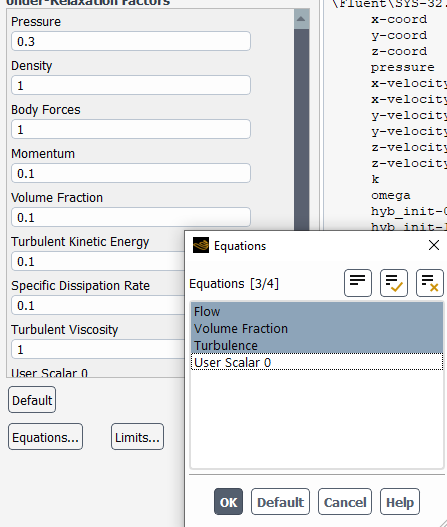Open the Equations... button

coord(45,437)
